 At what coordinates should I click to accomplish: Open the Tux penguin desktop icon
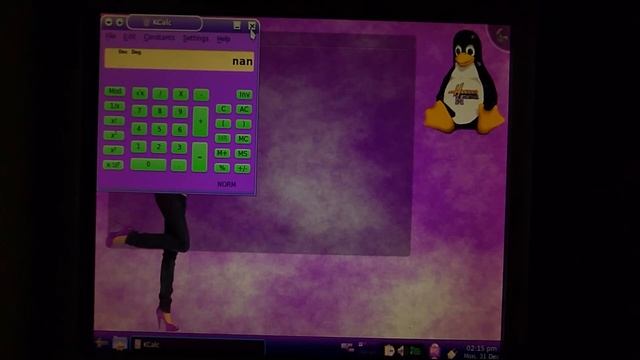464,82
